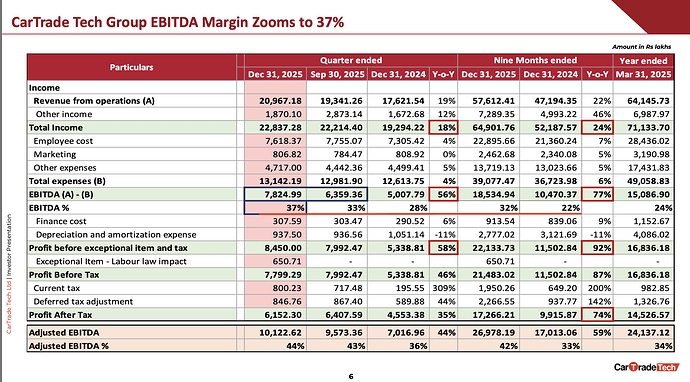
Task: Select Revenue from operations value 20,967.18
Action: pyautogui.click(x=280, y=101)
